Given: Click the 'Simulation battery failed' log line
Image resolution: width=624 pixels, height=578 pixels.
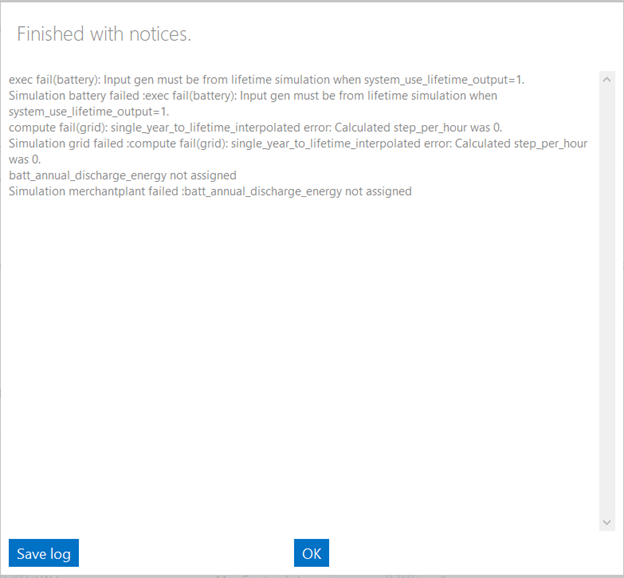Looking at the screenshot, I should (x=252, y=95).
